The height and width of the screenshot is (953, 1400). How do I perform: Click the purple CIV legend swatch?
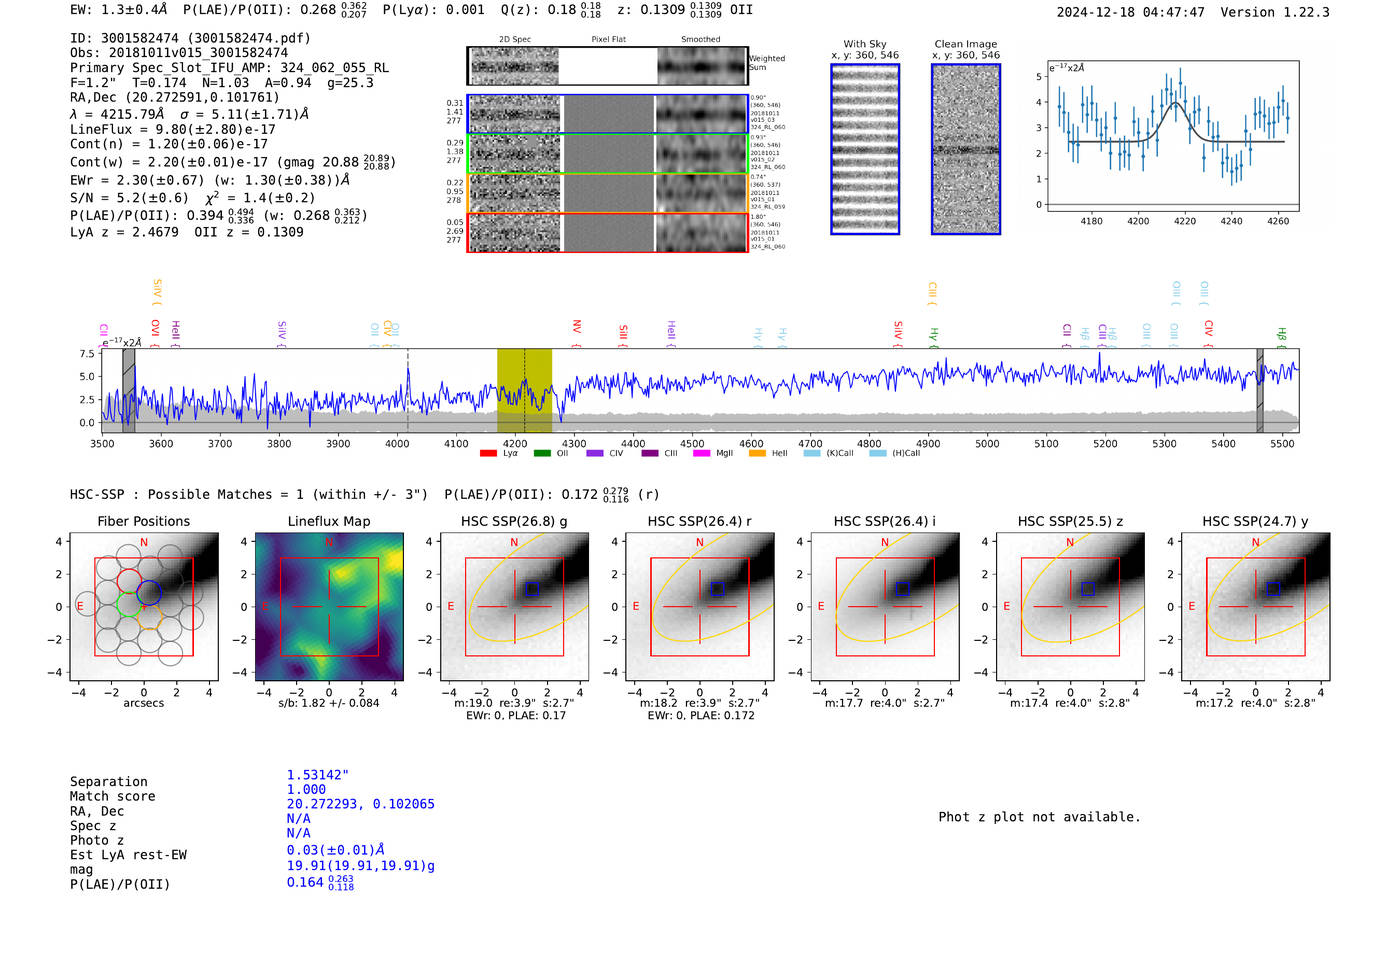595,454
